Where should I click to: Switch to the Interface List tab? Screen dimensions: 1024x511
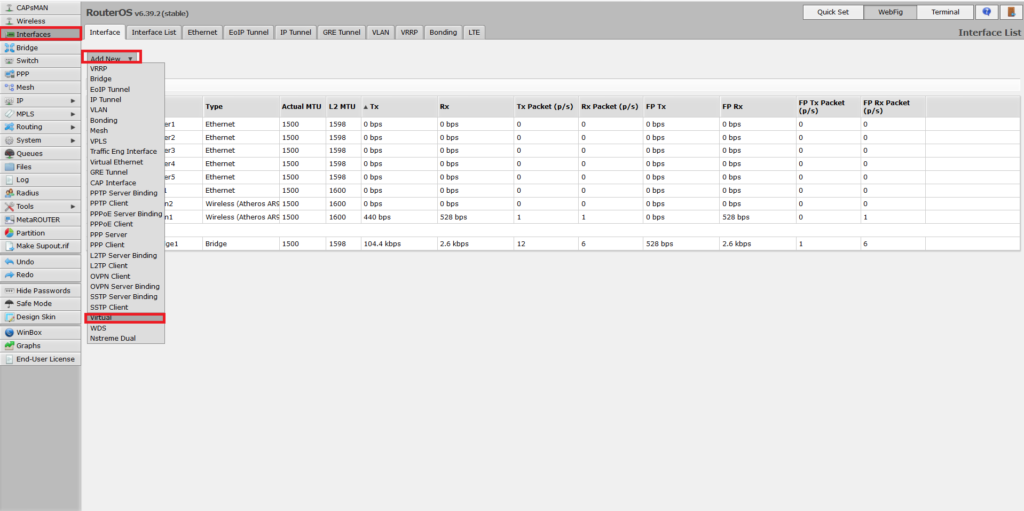tap(153, 32)
